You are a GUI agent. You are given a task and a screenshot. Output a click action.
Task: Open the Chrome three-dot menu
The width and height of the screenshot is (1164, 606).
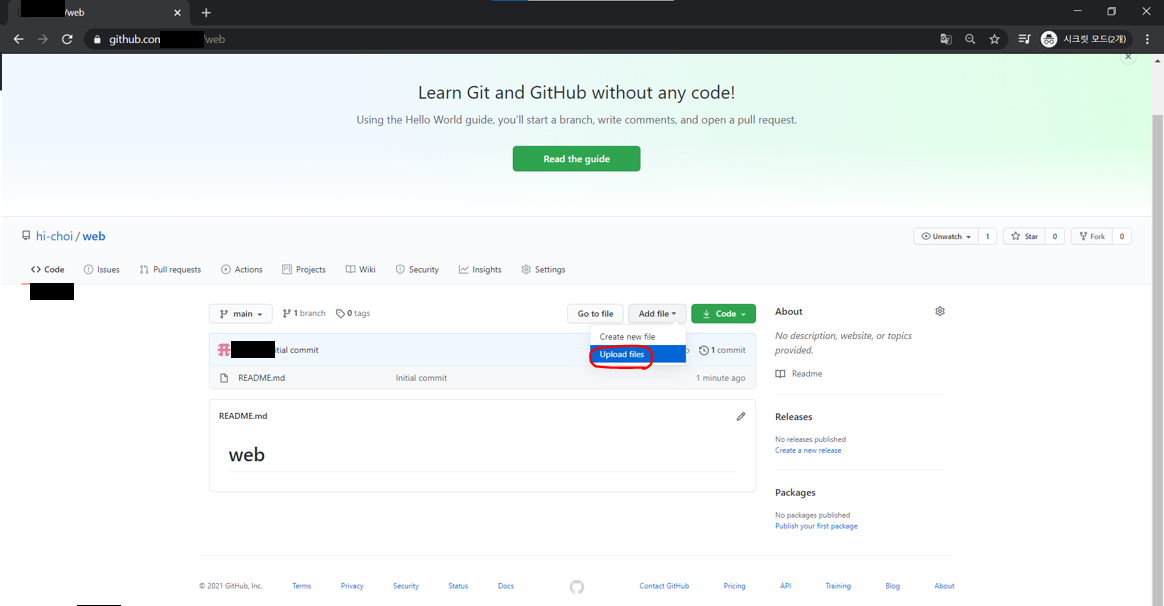point(1148,39)
